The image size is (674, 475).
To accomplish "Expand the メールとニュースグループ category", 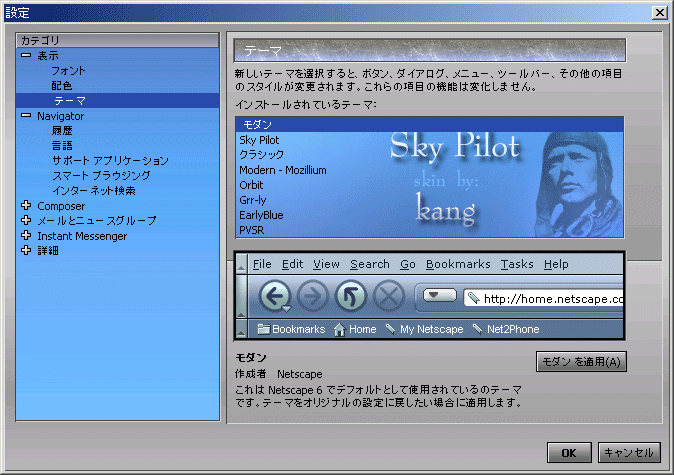I will [x=26, y=220].
